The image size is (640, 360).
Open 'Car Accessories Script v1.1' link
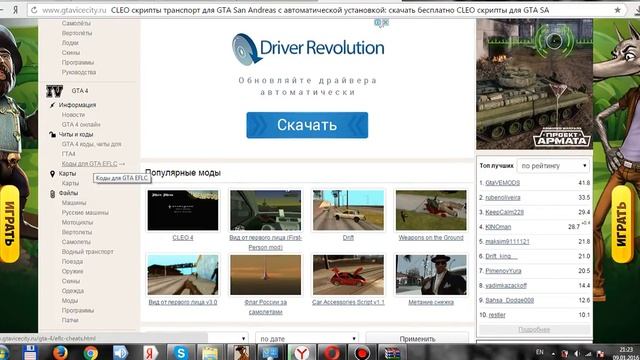pyautogui.click(x=348, y=302)
